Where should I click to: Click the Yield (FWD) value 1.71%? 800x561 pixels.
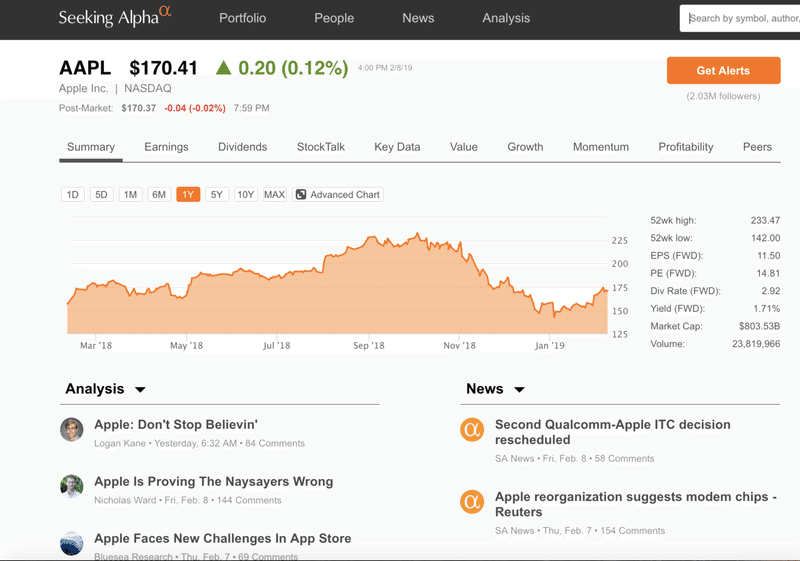pyautogui.click(x=766, y=309)
